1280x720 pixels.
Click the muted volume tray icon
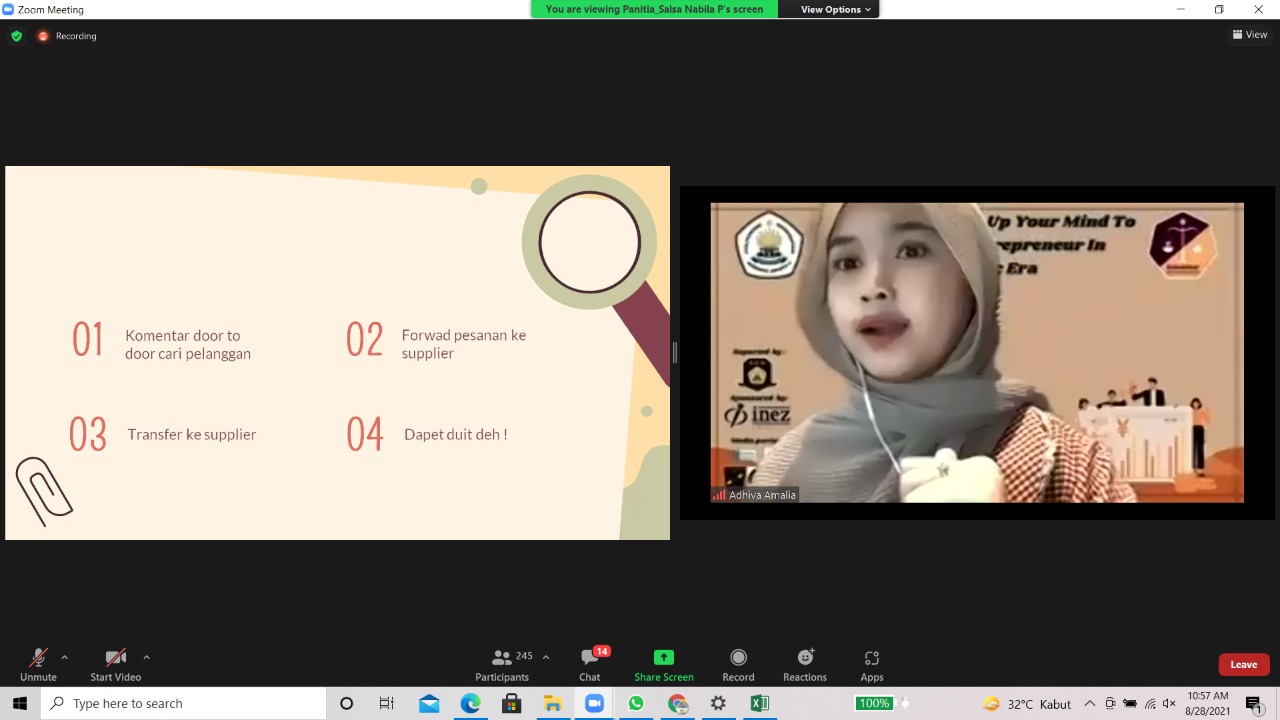1169,703
